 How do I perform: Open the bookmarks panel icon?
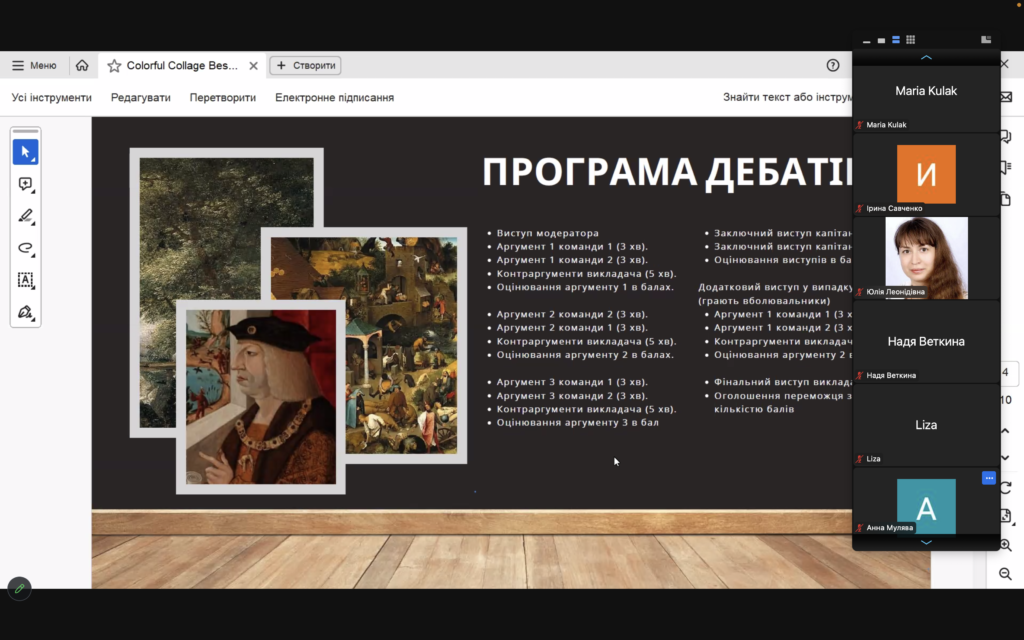click(1006, 168)
